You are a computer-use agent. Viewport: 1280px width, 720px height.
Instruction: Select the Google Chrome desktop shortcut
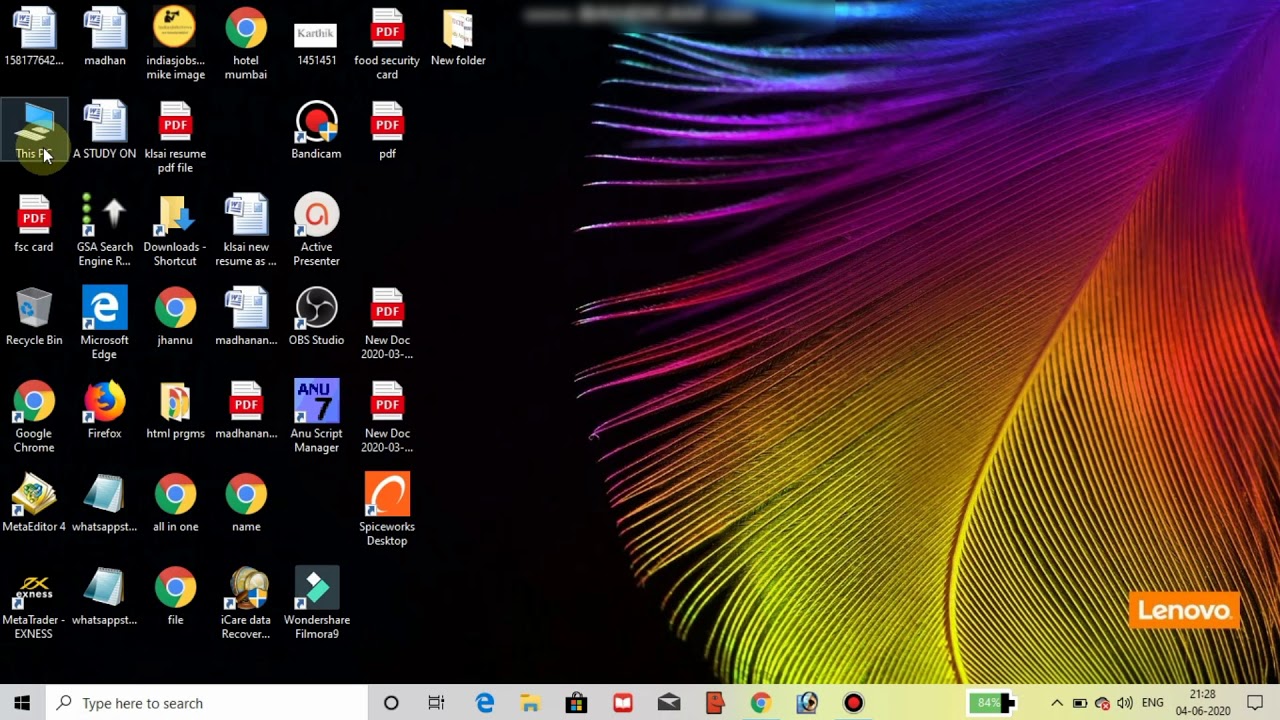pyautogui.click(x=34, y=417)
